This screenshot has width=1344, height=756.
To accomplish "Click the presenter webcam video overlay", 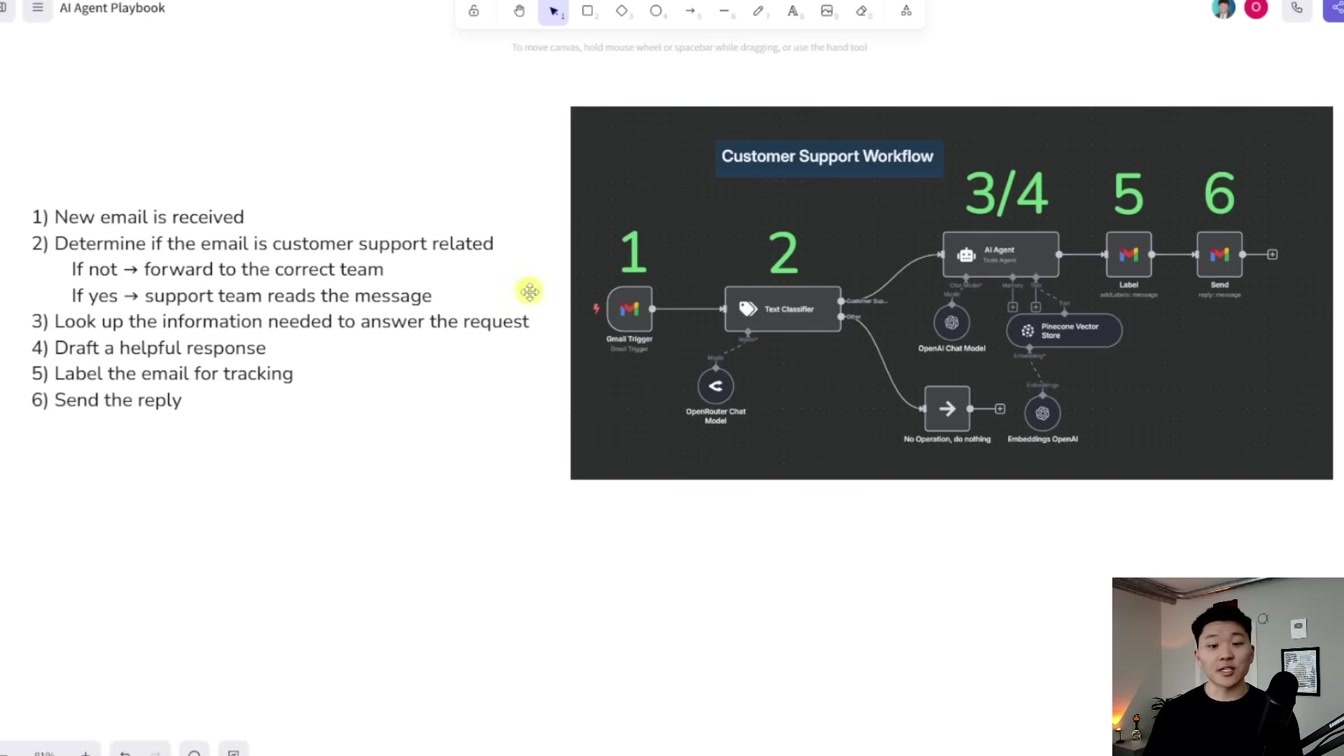I will click(1228, 667).
